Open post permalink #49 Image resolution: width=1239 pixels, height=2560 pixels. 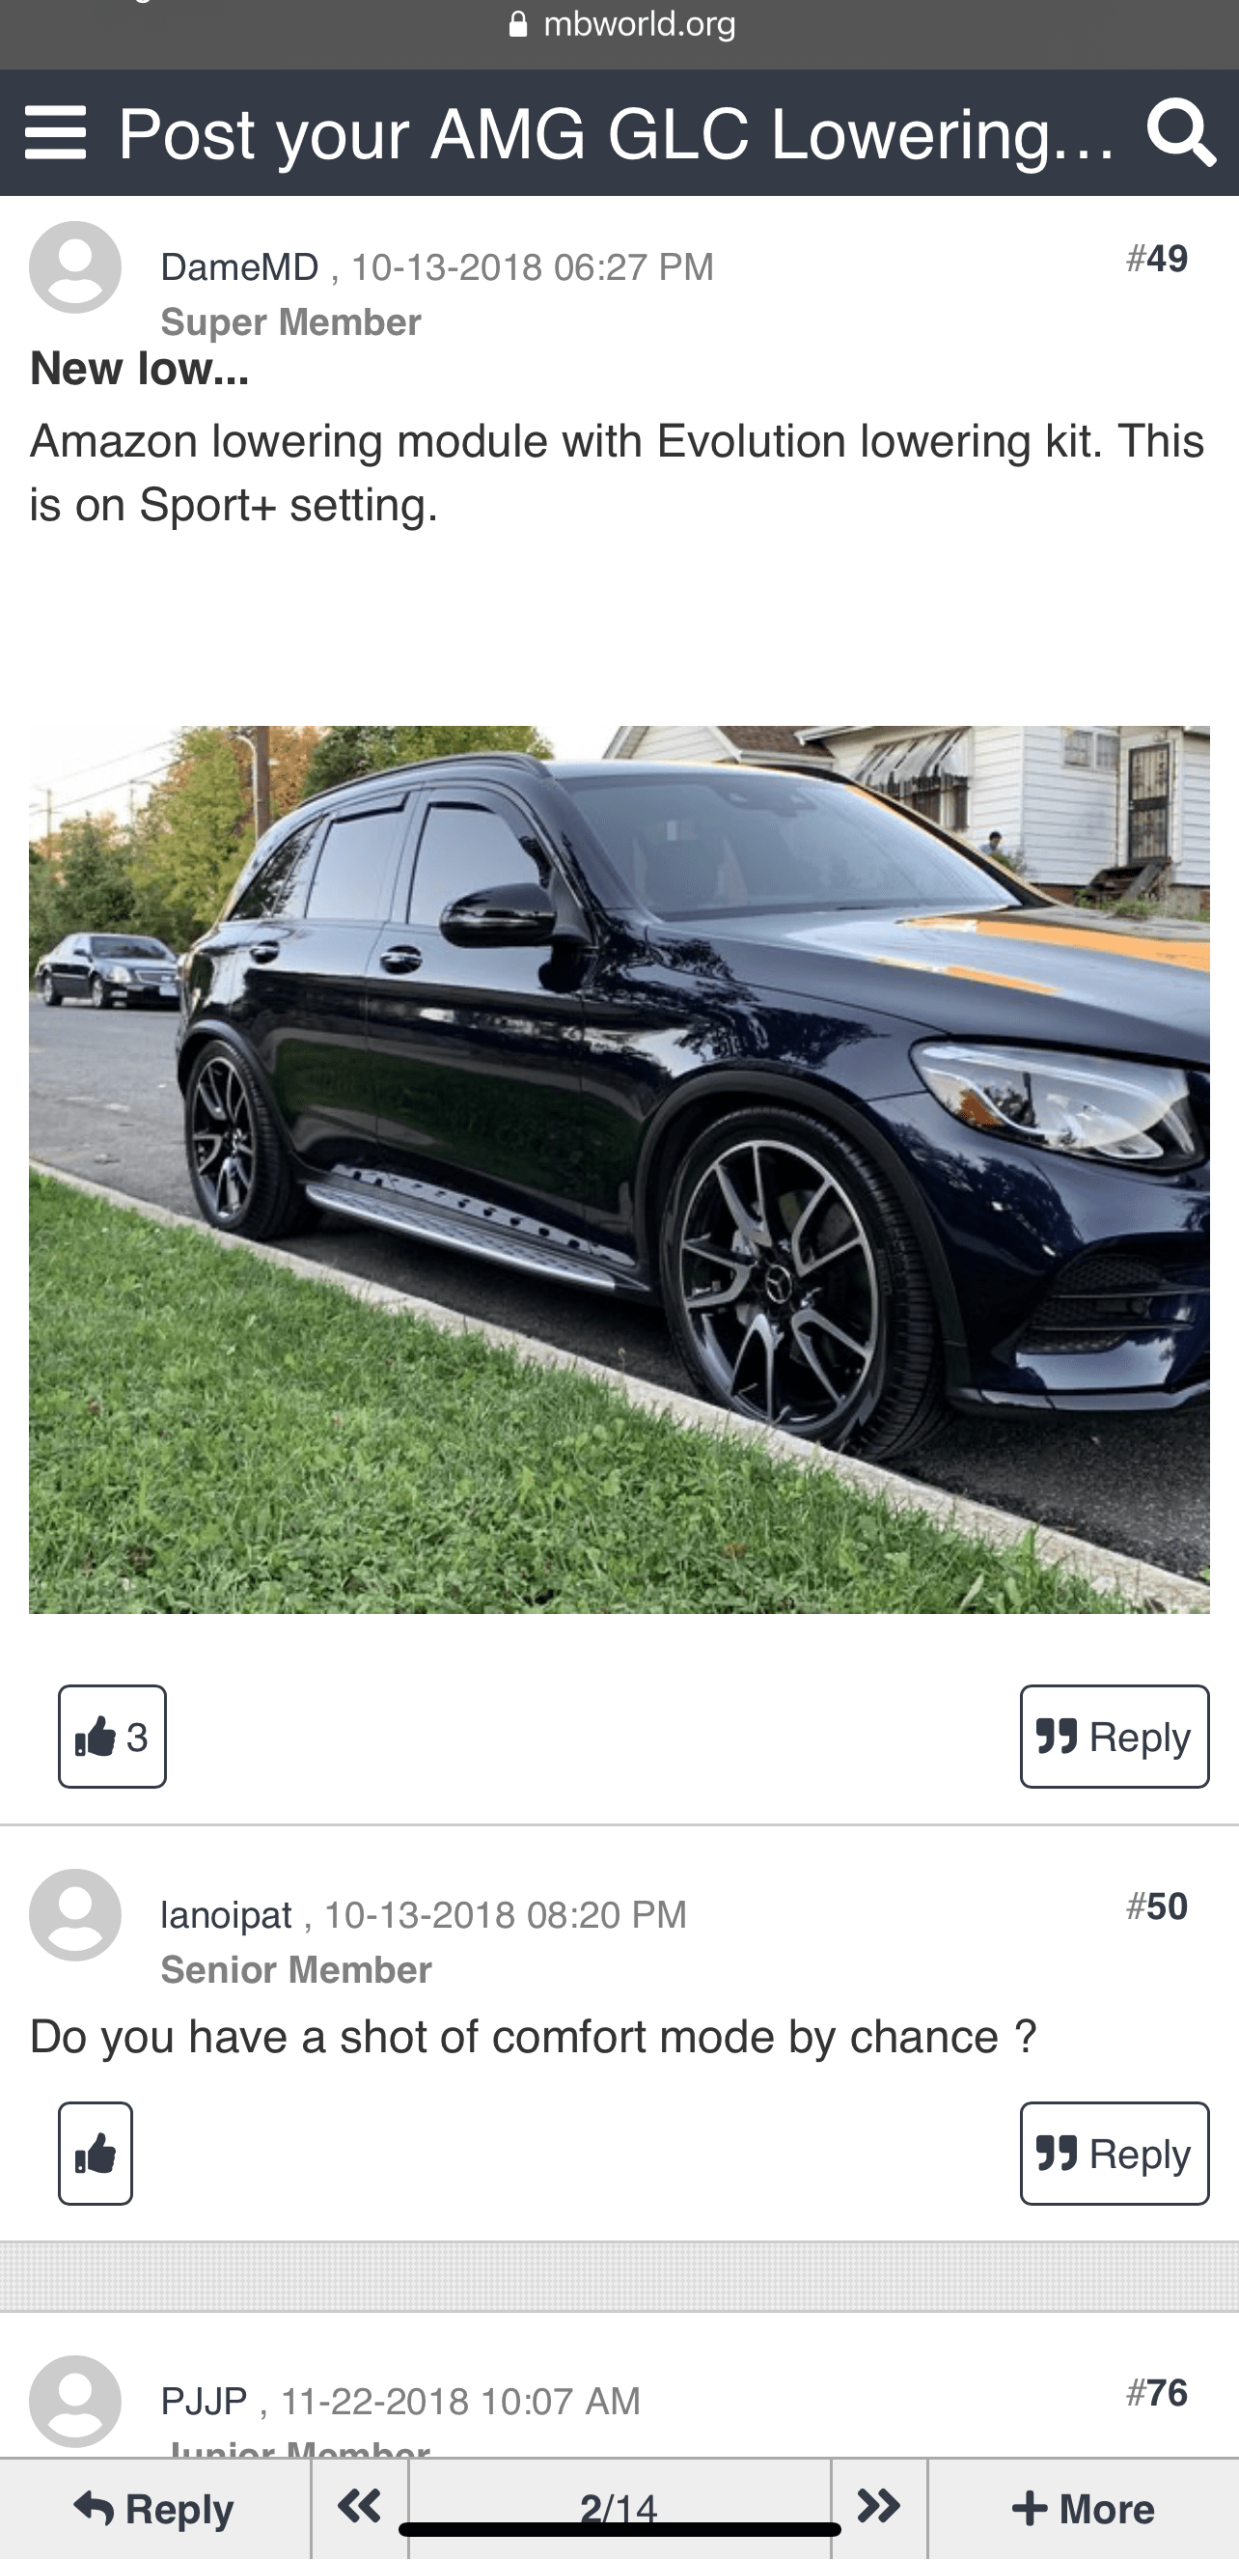pyautogui.click(x=1157, y=258)
